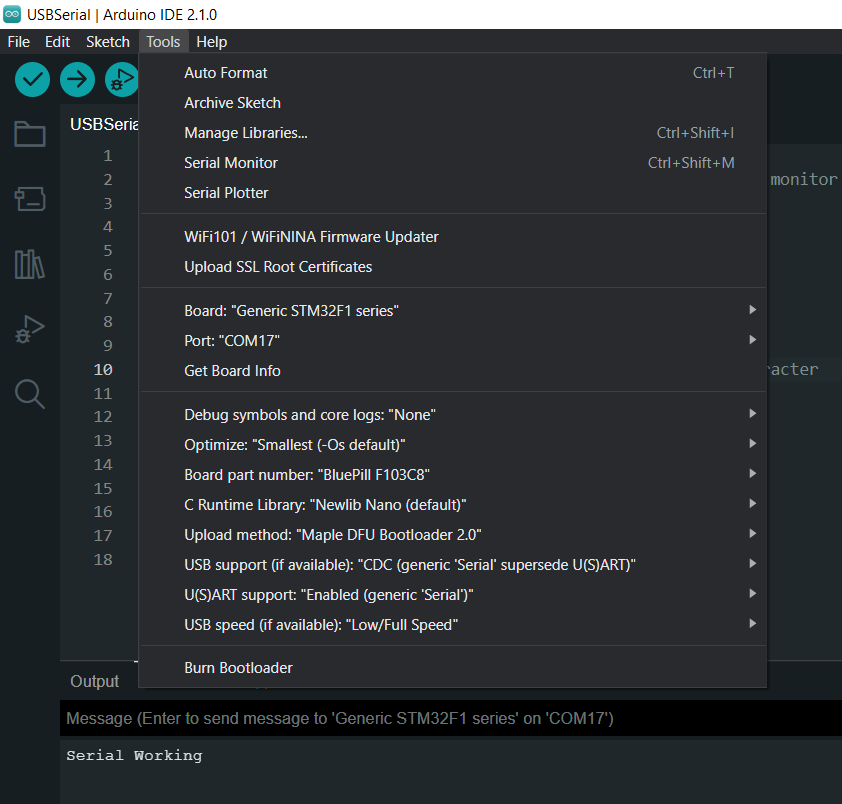Open the Sketch menu

click(108, 42)
